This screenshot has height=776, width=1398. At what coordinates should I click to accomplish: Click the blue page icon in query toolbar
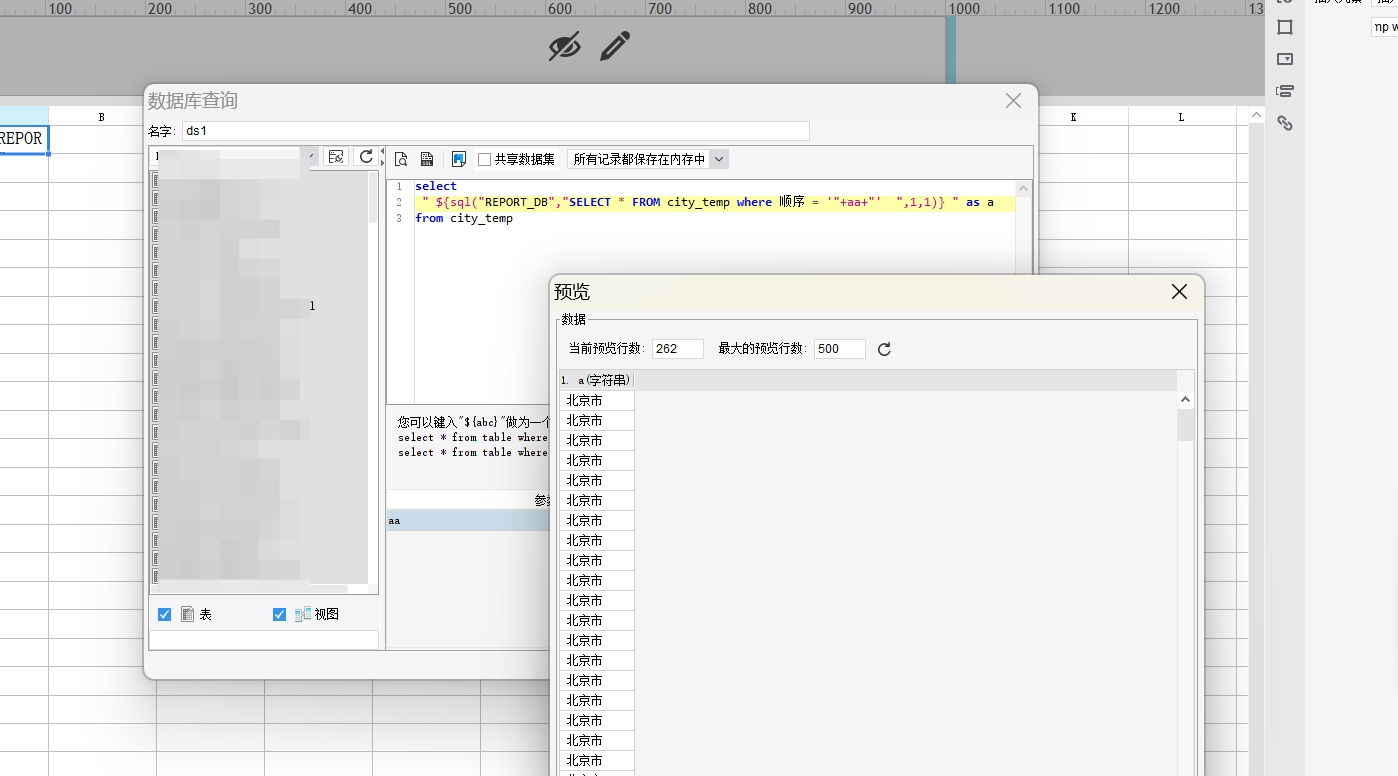[x=459, y=159]
